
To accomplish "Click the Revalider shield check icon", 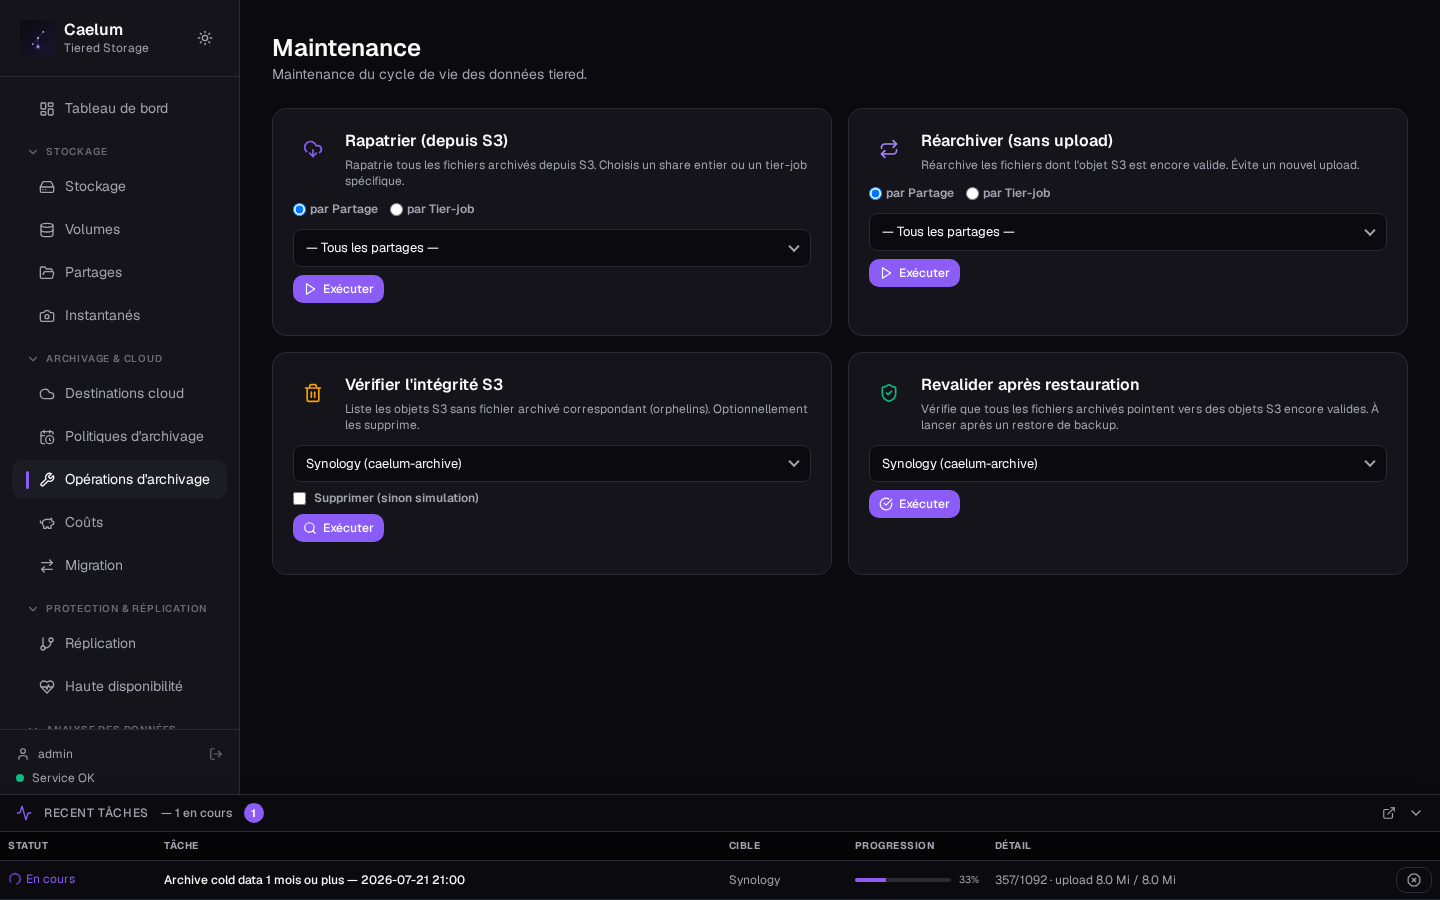I will pos(889,393).
